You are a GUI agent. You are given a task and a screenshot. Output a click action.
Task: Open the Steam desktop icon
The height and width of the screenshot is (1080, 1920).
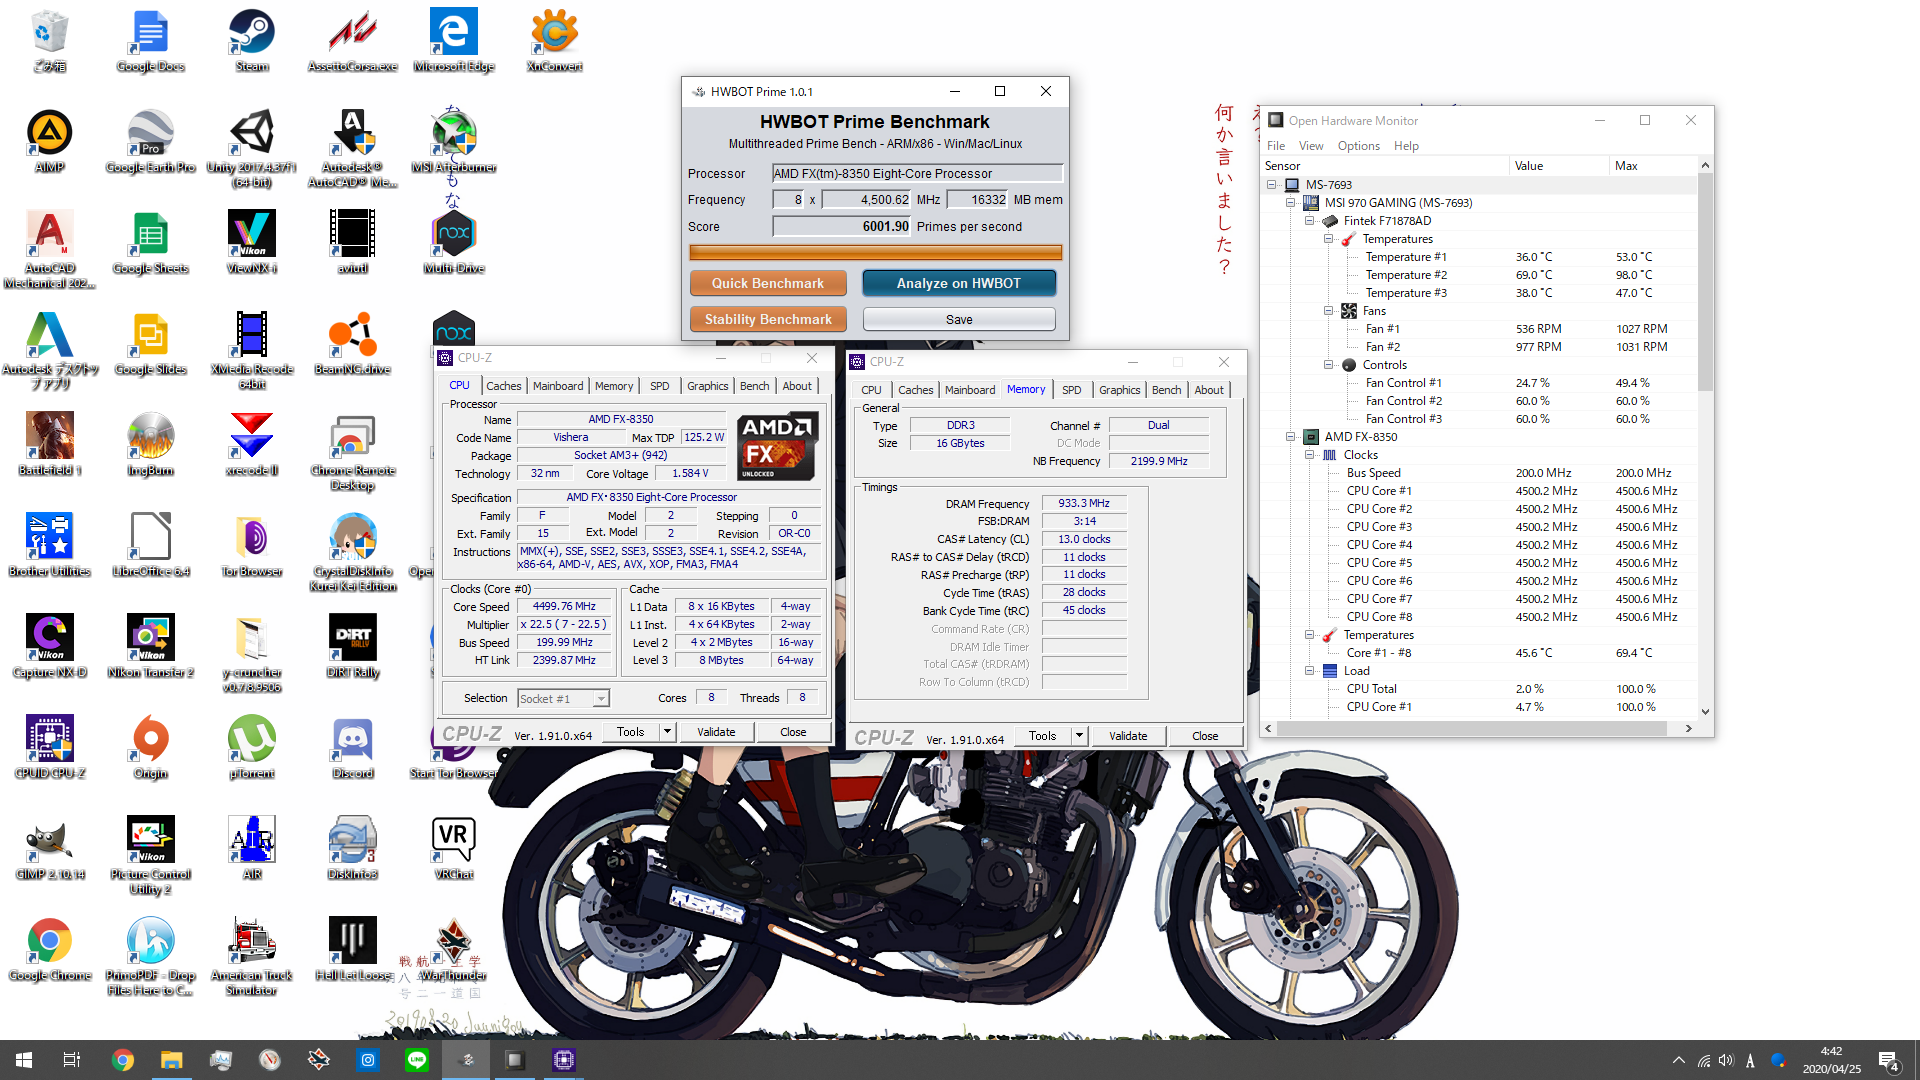tap(252, 41)
